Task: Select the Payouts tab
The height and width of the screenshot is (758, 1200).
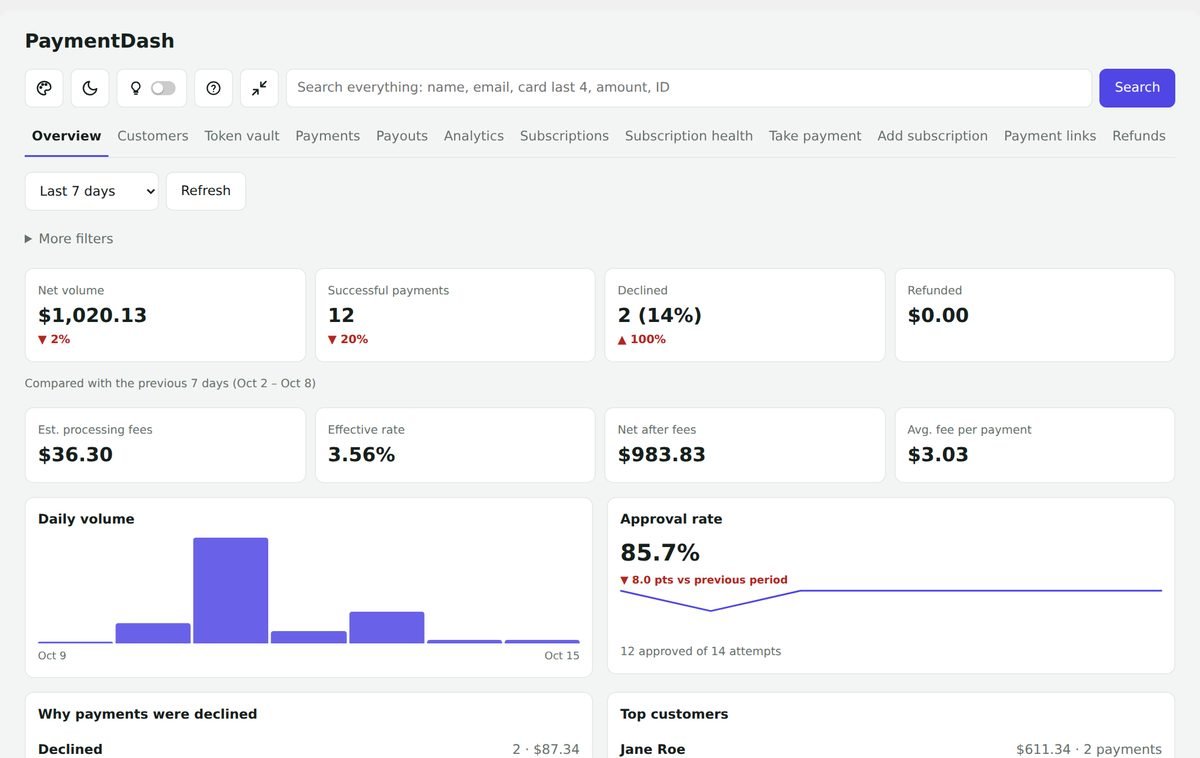Action: (x=402, y=136)
